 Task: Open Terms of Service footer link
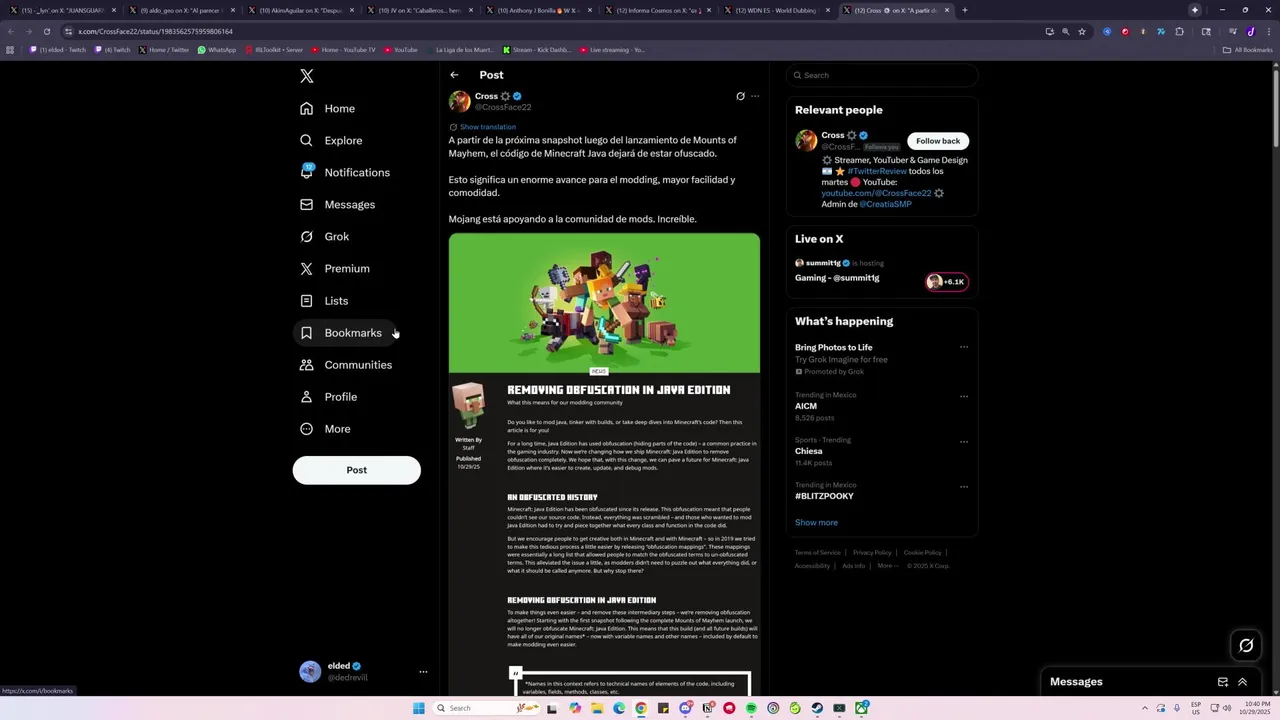point(818,552)
